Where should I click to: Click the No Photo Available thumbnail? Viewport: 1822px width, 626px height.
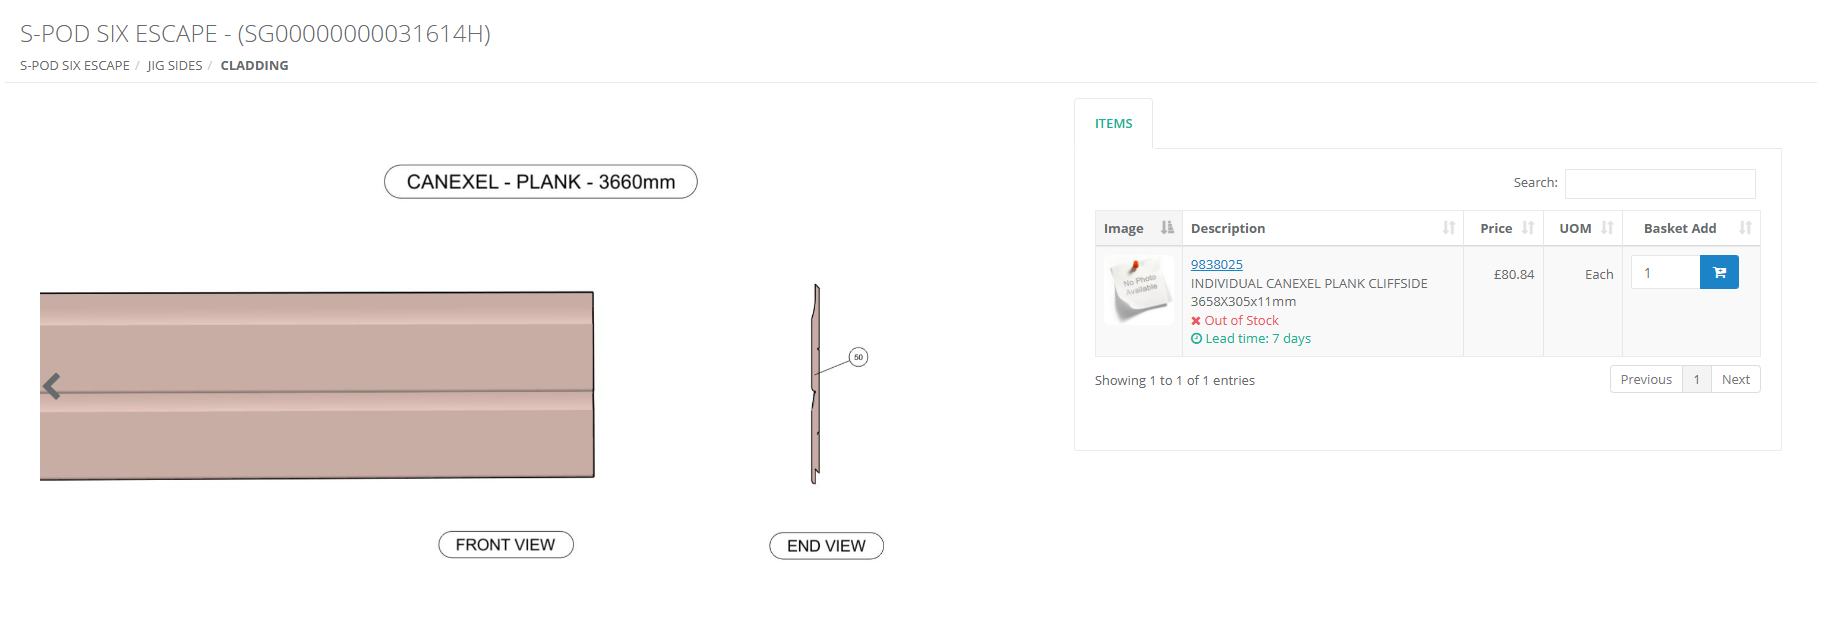pos(1139,290)
